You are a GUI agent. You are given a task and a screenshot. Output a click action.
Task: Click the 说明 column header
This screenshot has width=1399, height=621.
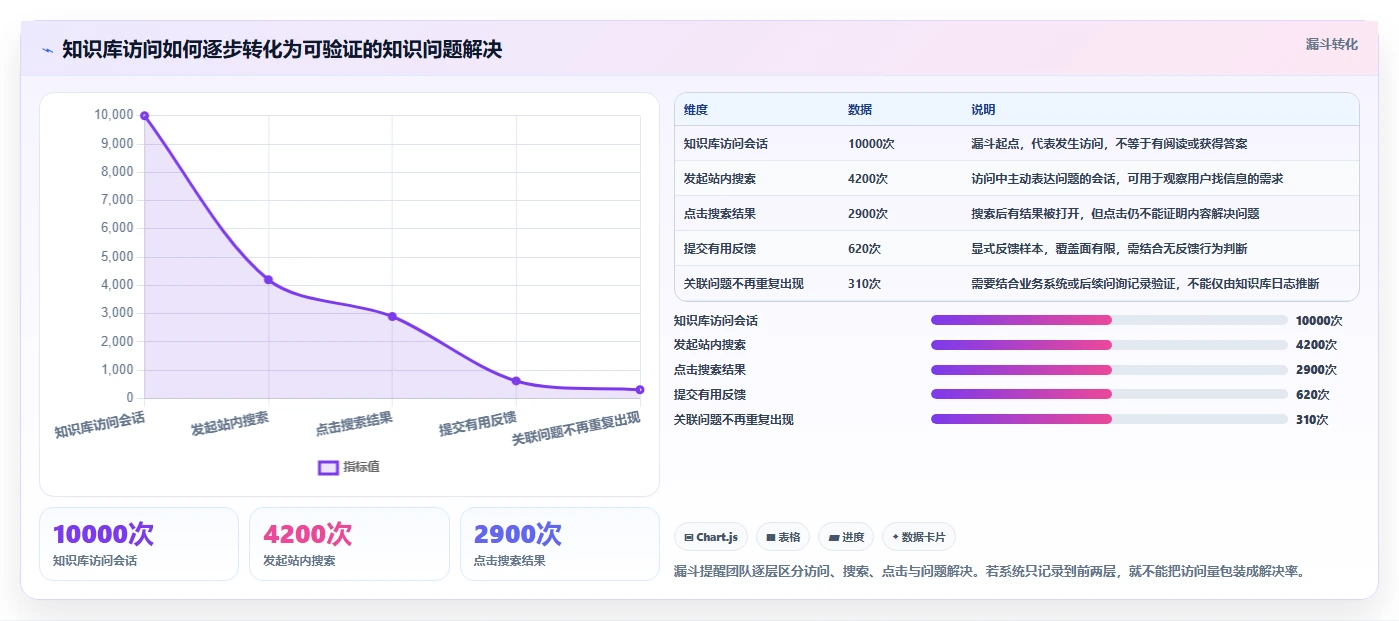(983, 110)
